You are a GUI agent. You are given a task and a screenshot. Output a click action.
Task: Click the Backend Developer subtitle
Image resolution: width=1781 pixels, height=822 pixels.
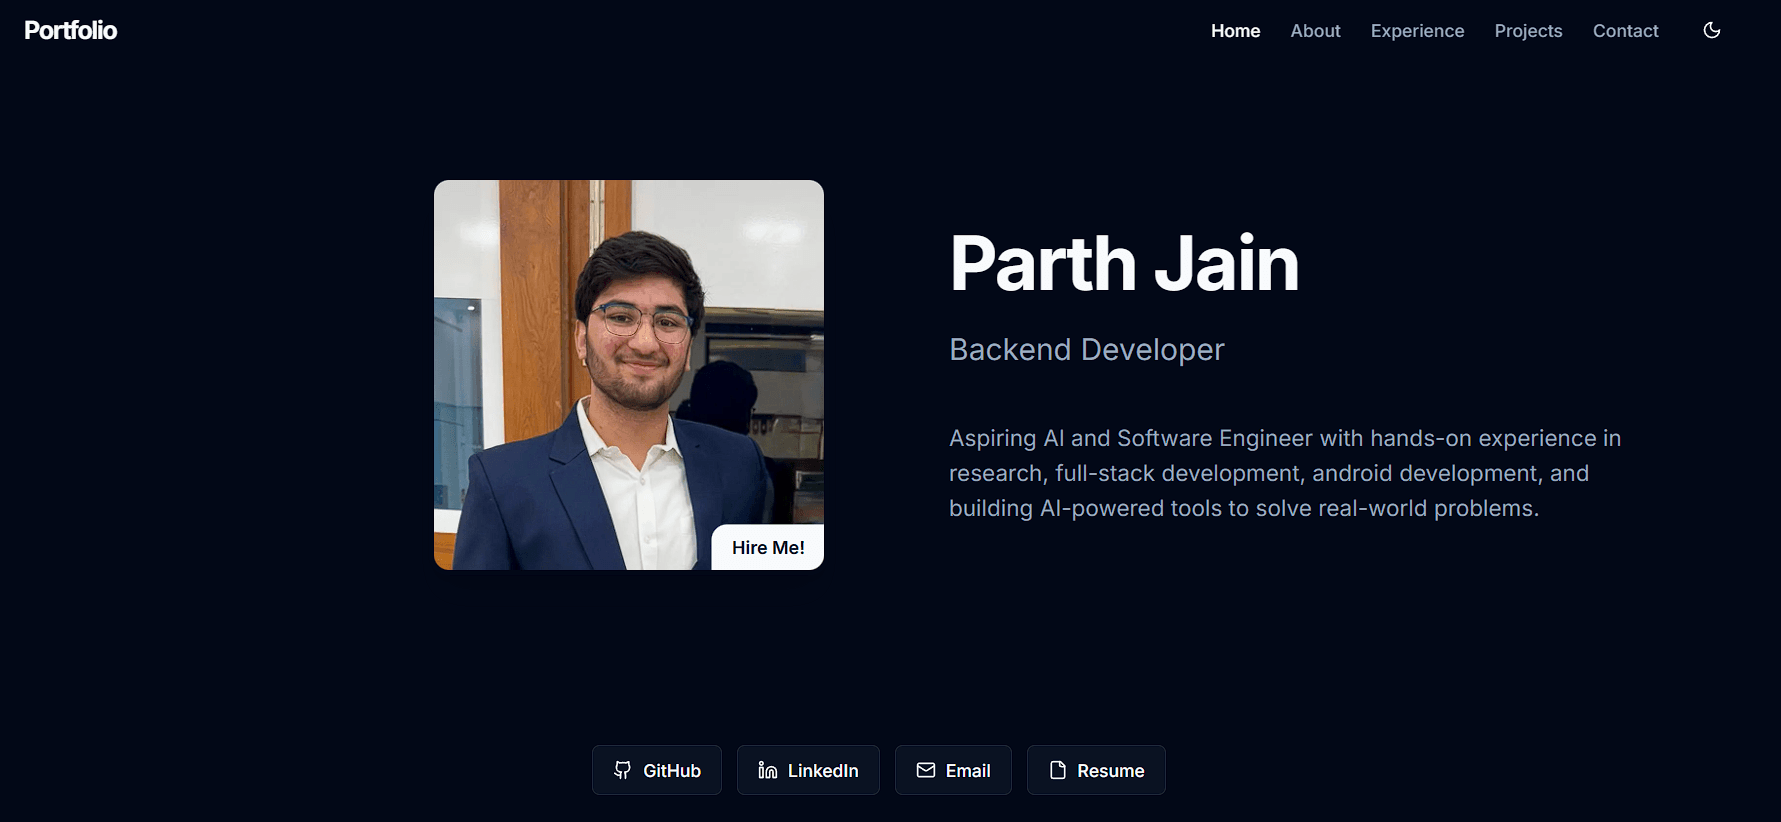click(1086, 349)
